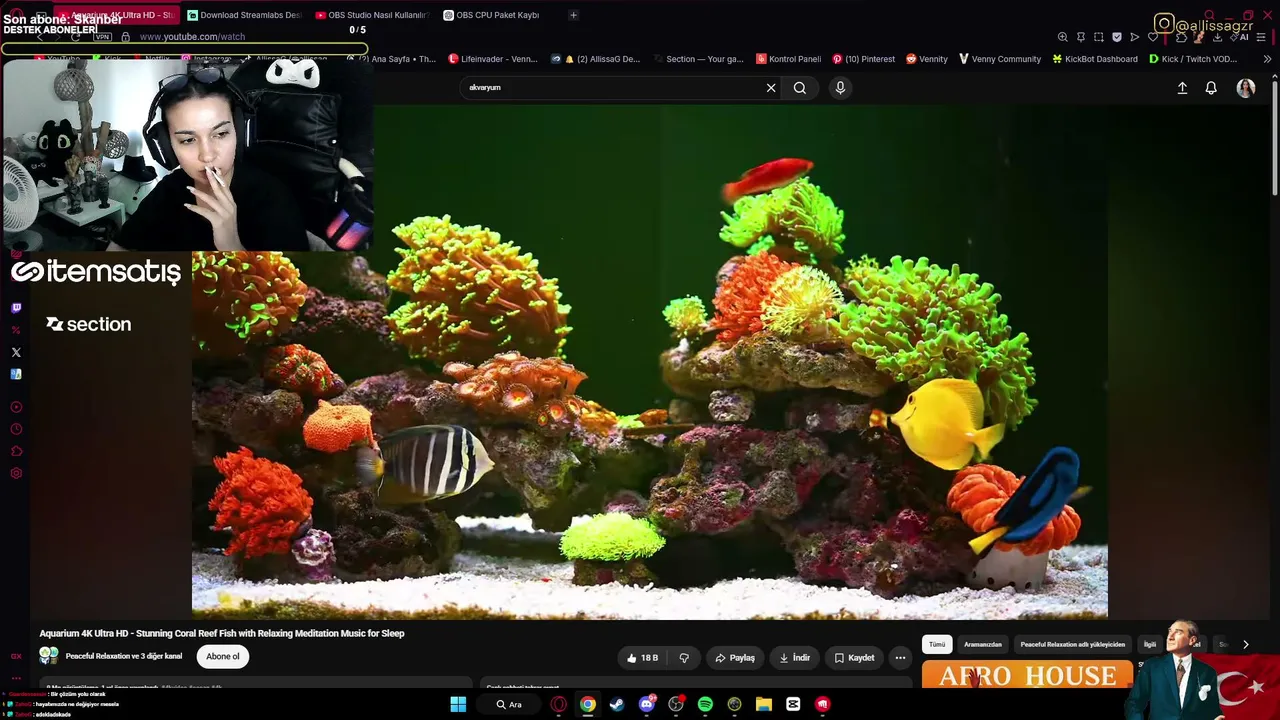Open the Windows Start menu

tap(458, 704)
